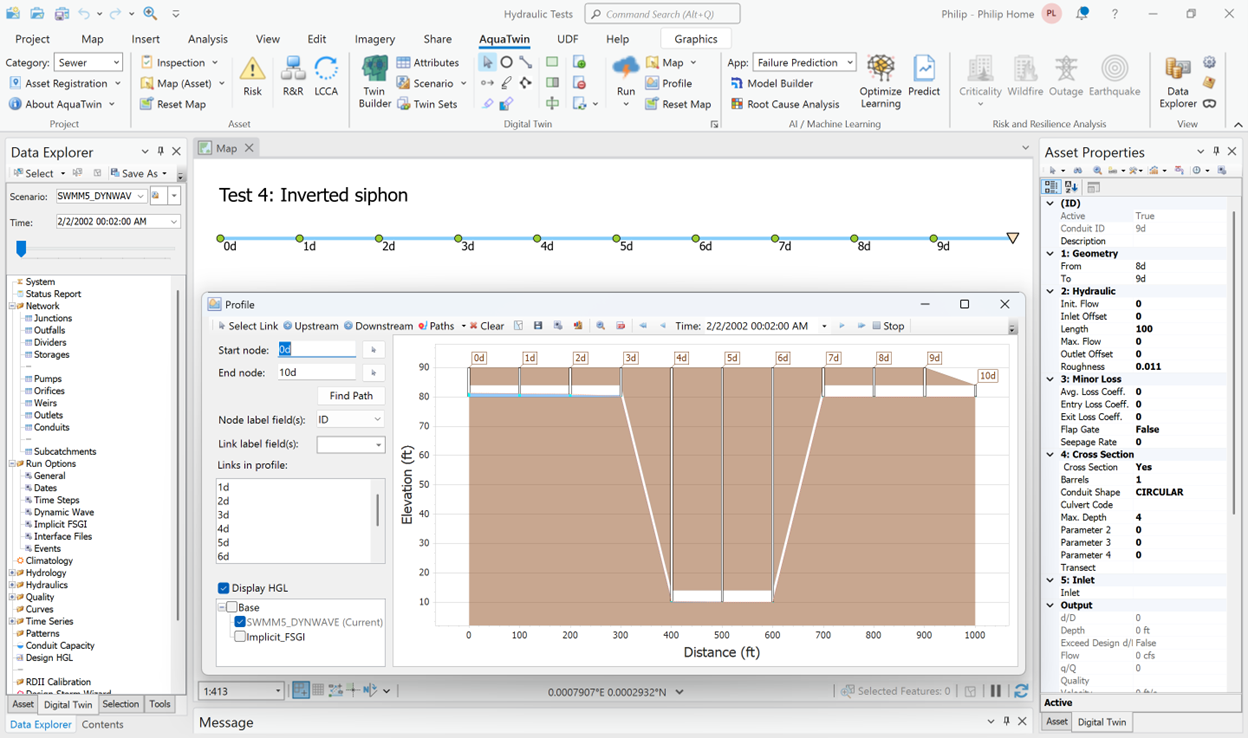Click the End node input field
Screen dimensions: 1248x738
pos(316,373)
